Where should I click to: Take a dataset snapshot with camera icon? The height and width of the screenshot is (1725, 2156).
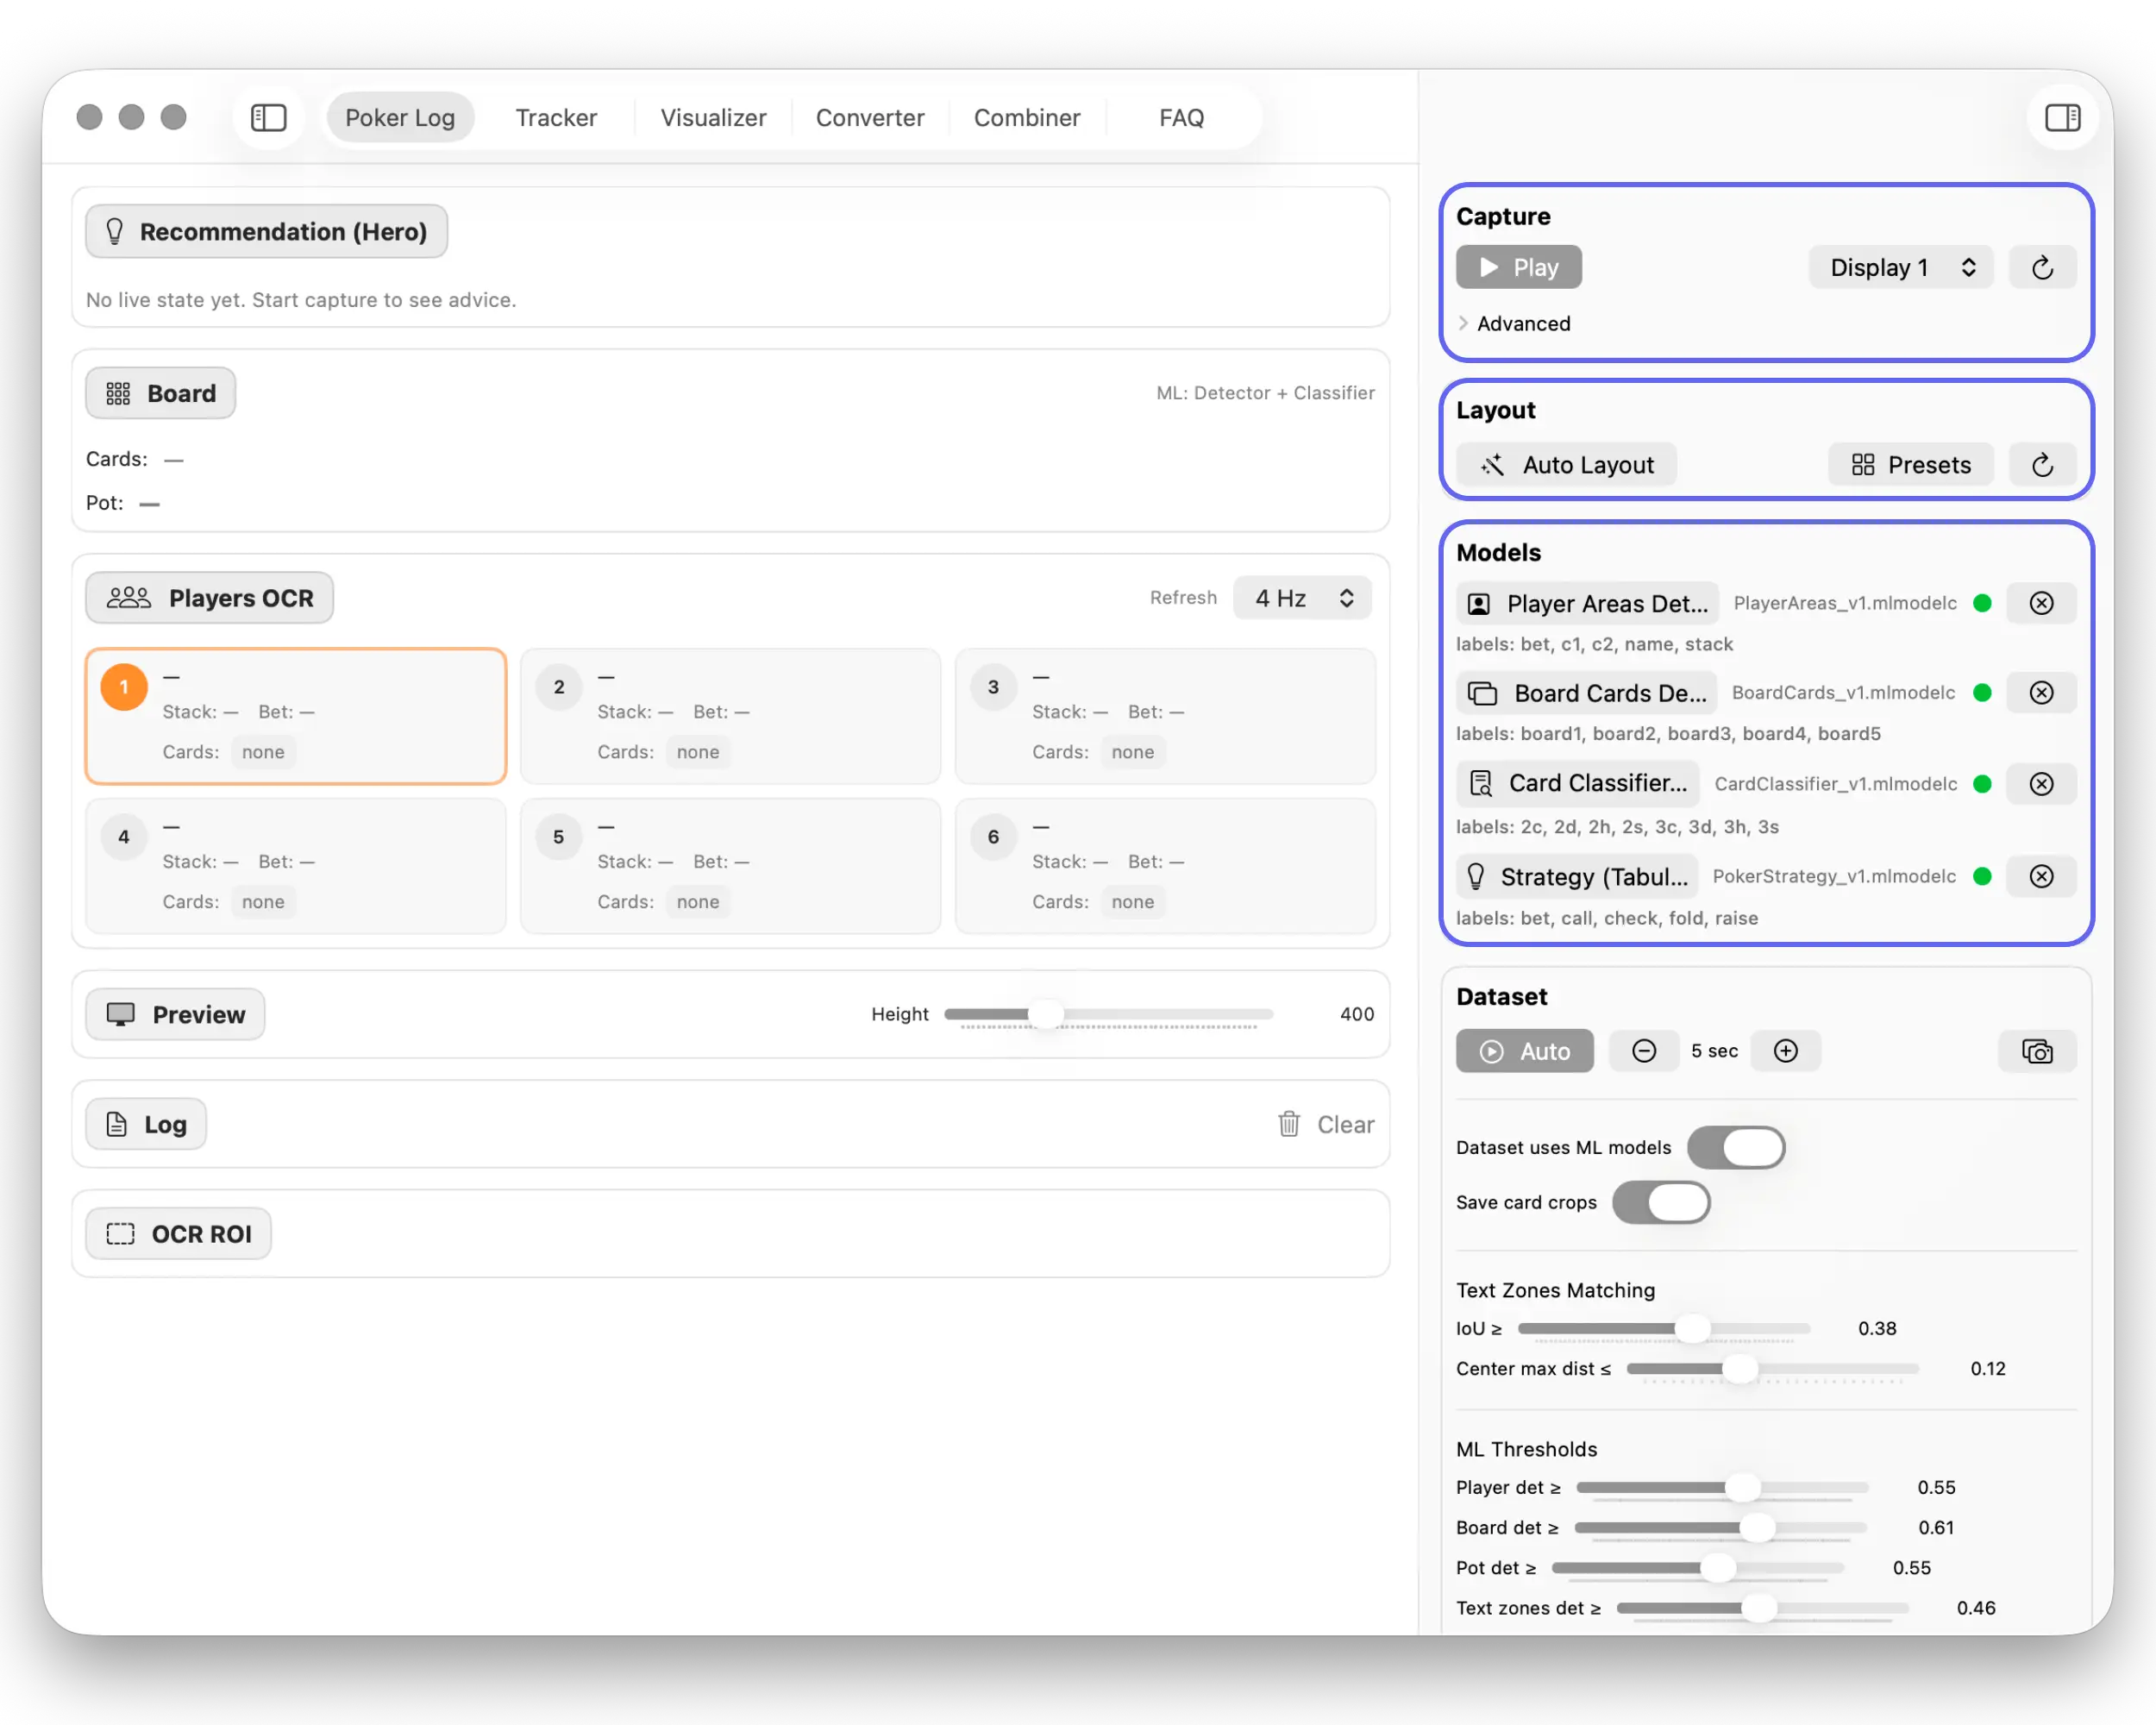[2036, 1051]
